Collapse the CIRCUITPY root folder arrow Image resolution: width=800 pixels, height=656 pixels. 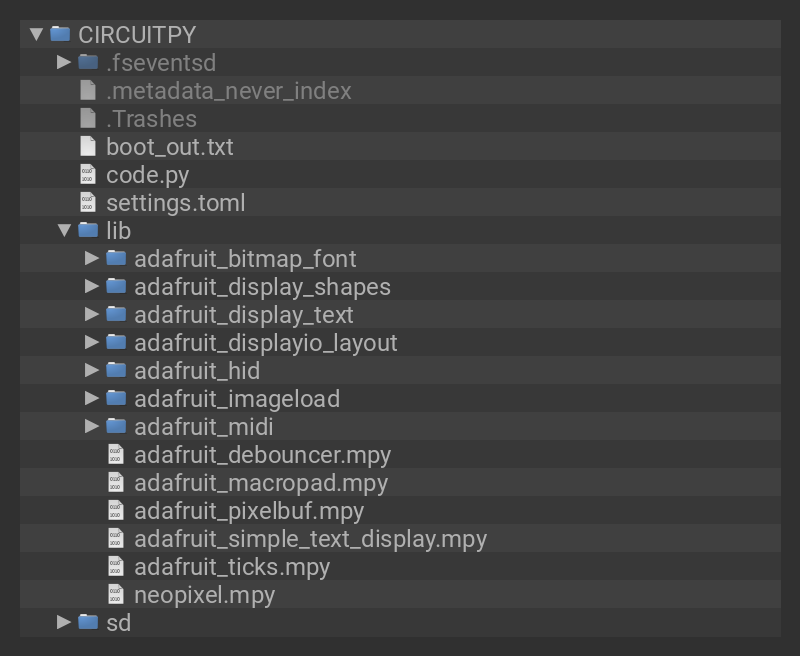pos(36,34)
